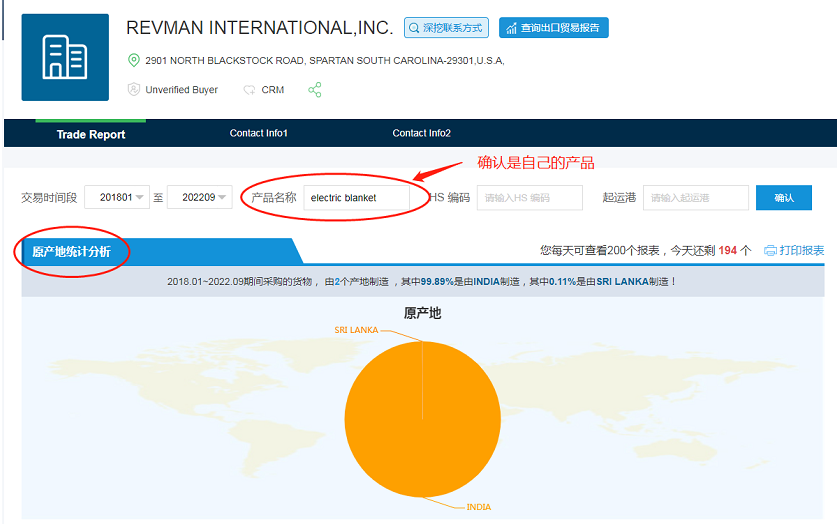
Task: Switch to the Trade Report tab
Action: (x=91, y=134)
